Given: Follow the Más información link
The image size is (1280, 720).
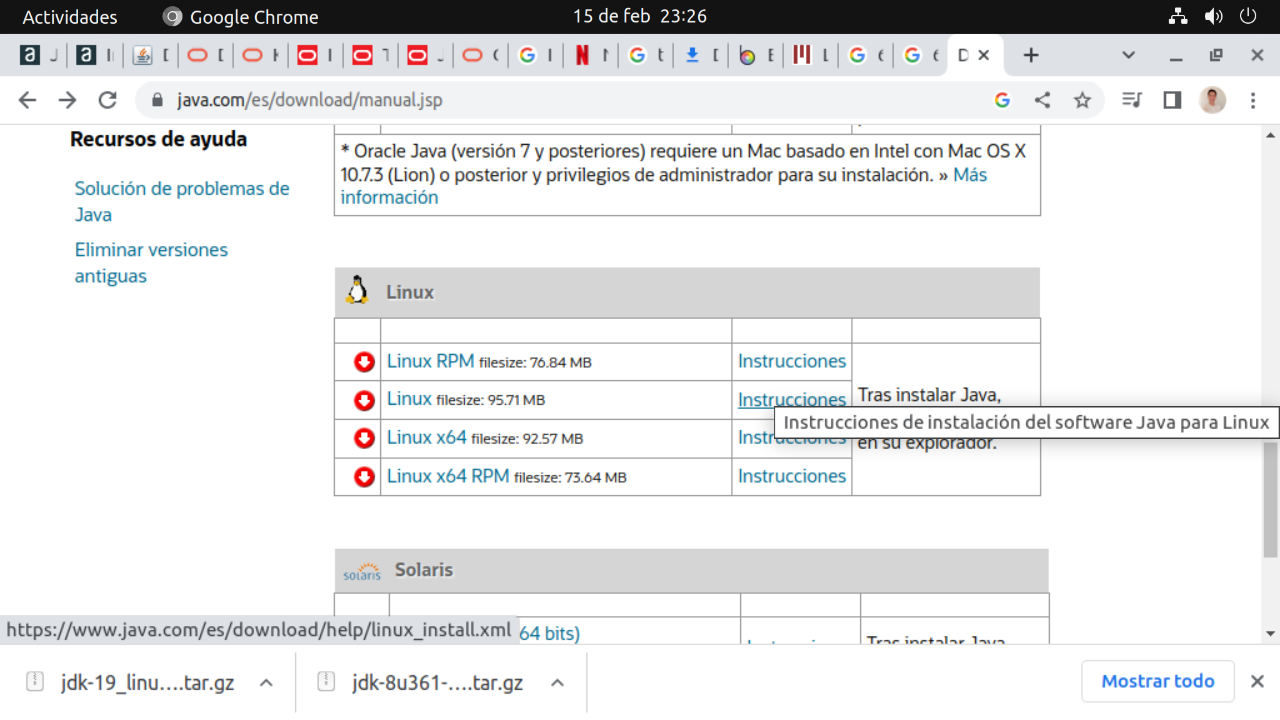Looking at the screenshot, I should pyautogui.click(x=663, y=186).
